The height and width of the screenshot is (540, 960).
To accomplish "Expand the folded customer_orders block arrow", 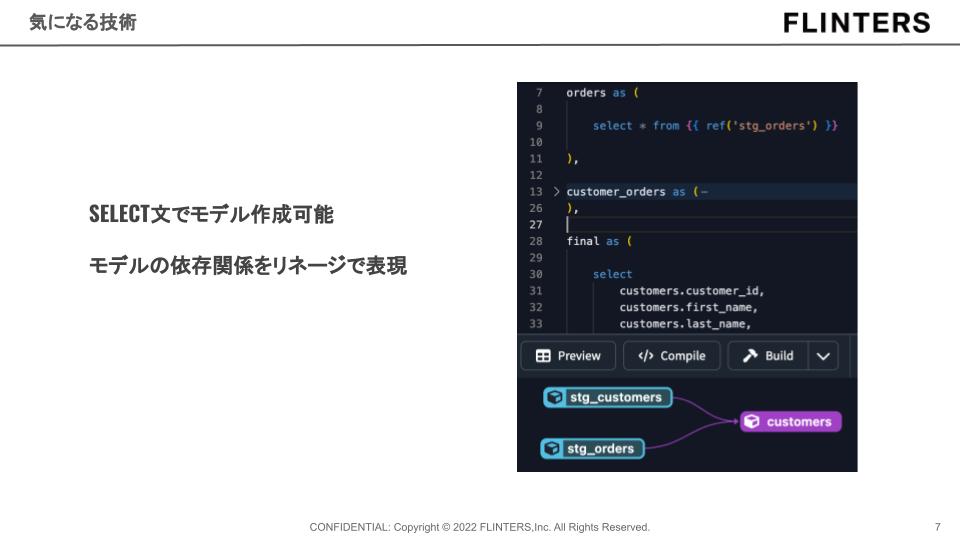I will (556, 192).
